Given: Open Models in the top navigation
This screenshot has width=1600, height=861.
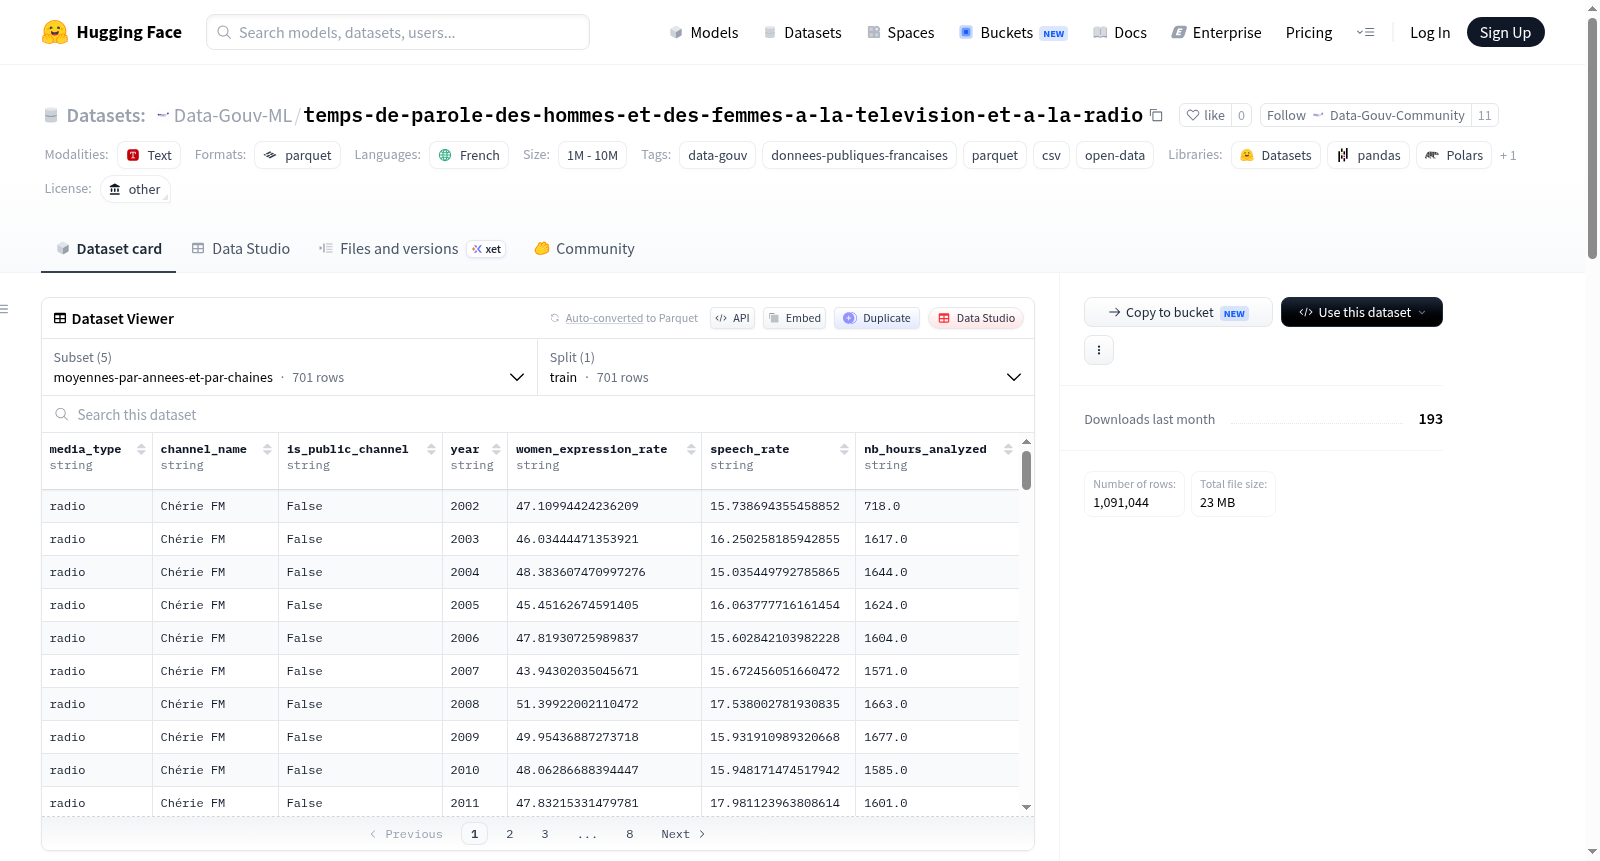Looking at the screenshot, I should [704, 32].
